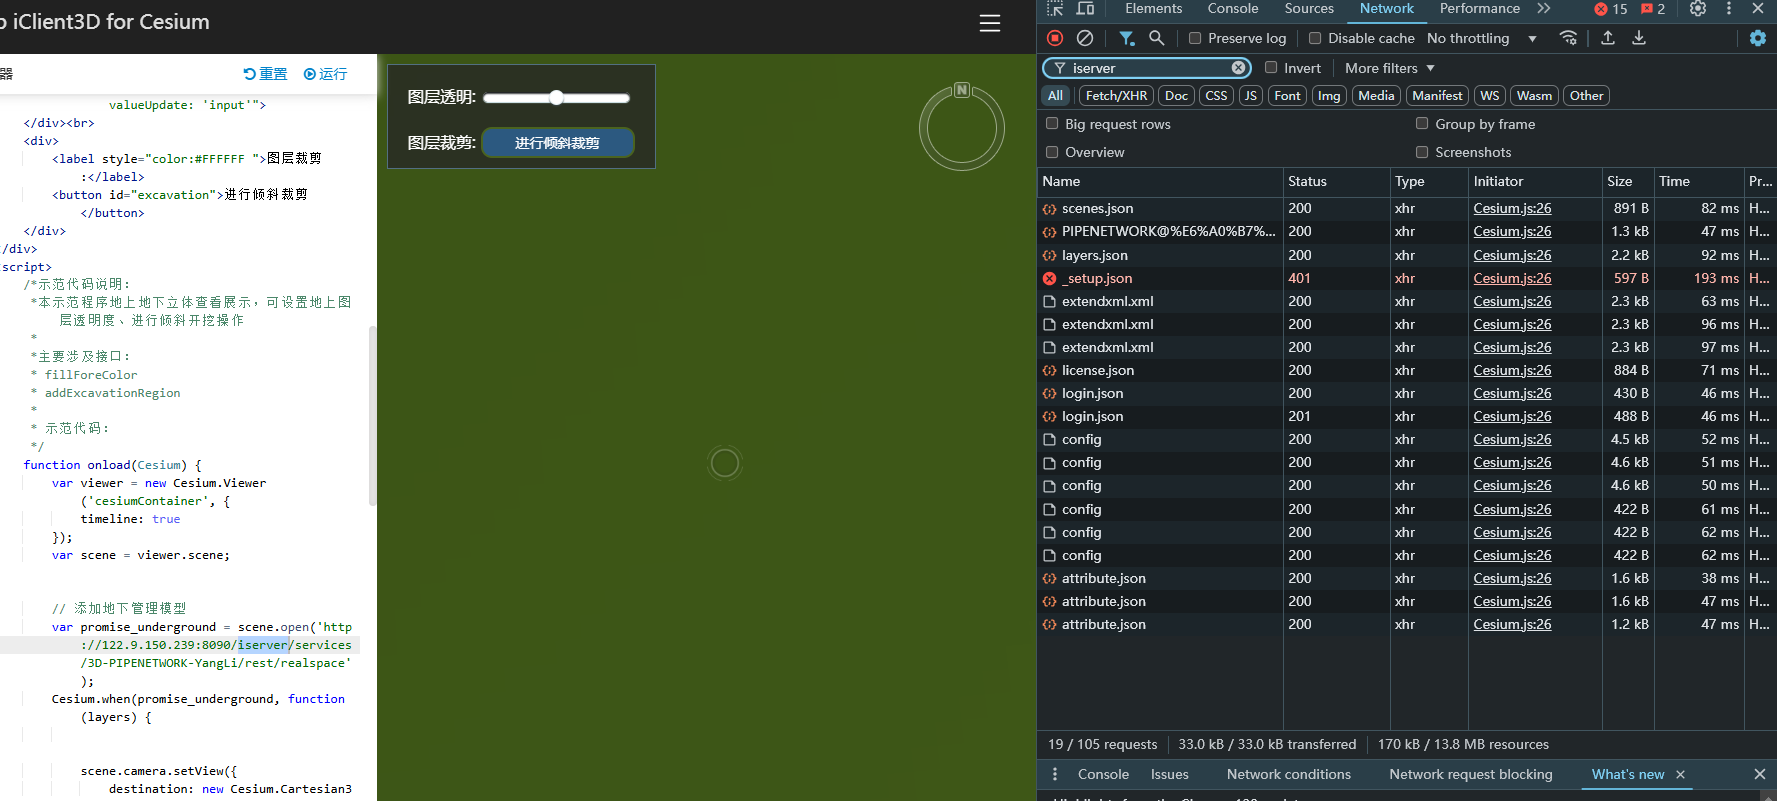Filter requests by Manifest type

tap(1437, 96)
